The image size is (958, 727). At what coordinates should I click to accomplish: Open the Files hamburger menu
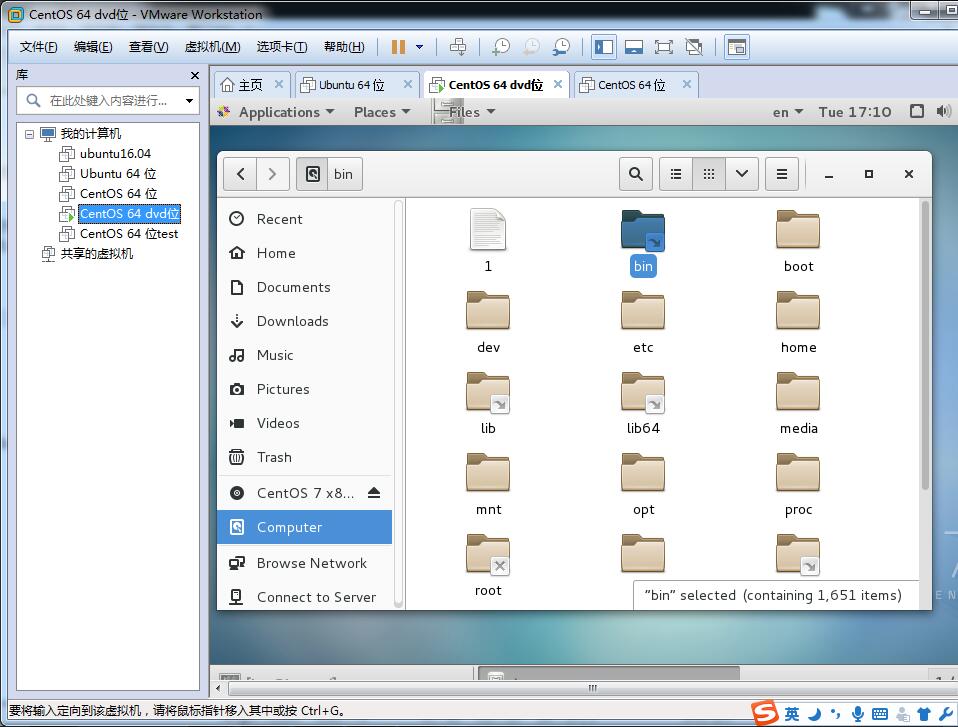click(x=781, y=174)
